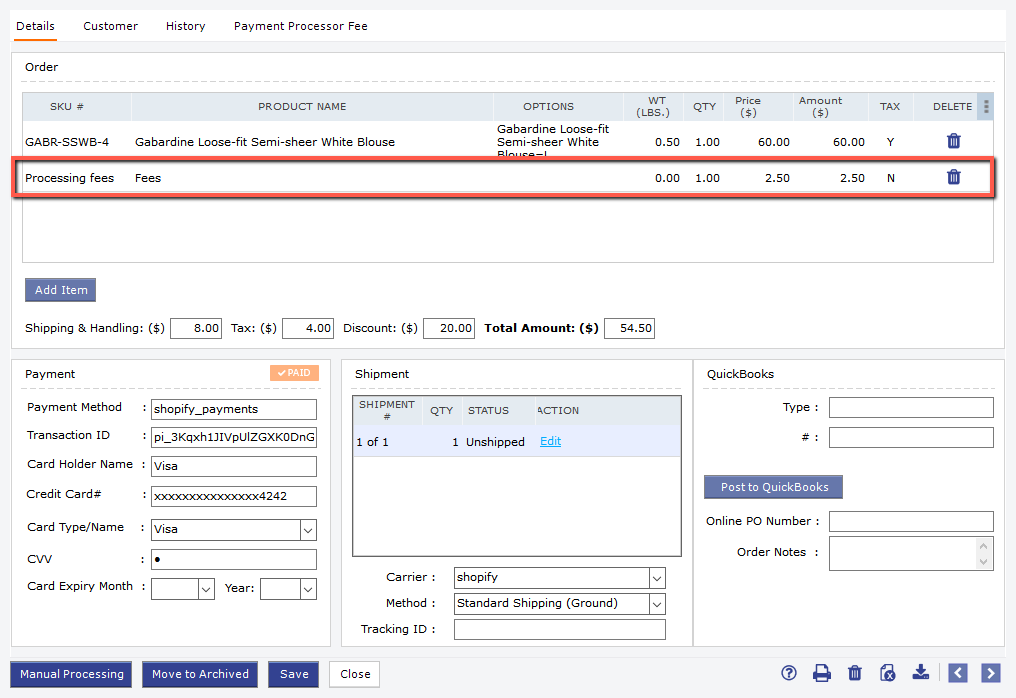Open the Customer tab
Screen dimensions: 1016x698
tap(110, 26)
